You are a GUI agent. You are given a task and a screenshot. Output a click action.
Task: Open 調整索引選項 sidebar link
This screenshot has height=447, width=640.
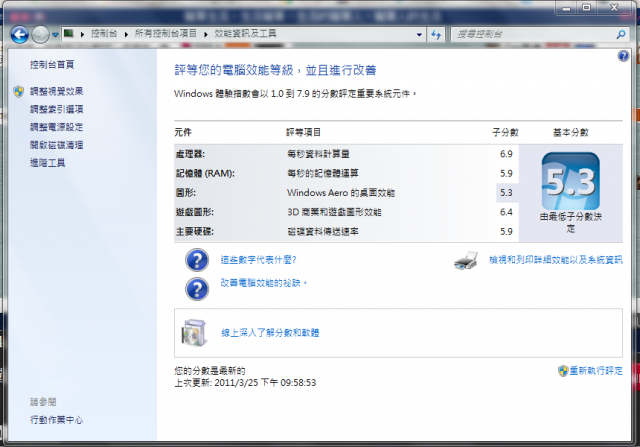click(x=56, y=109)
